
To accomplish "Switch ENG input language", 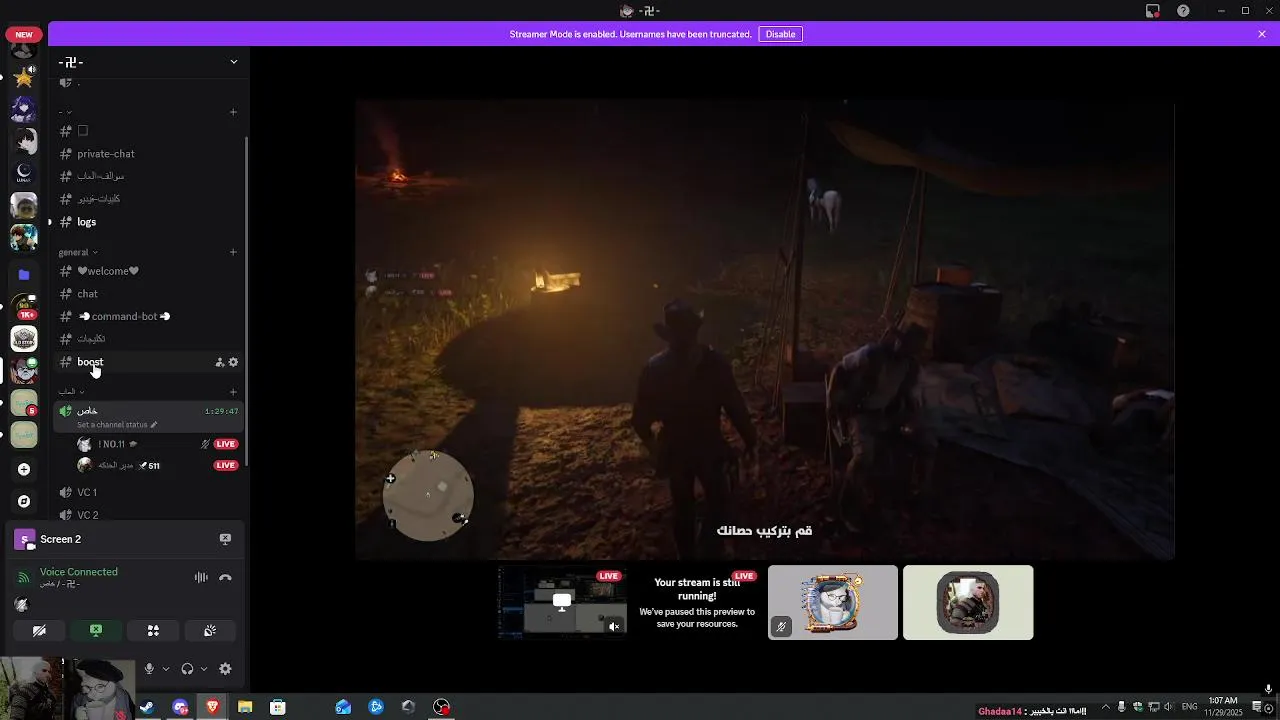I will click(x=1190, y=707).
